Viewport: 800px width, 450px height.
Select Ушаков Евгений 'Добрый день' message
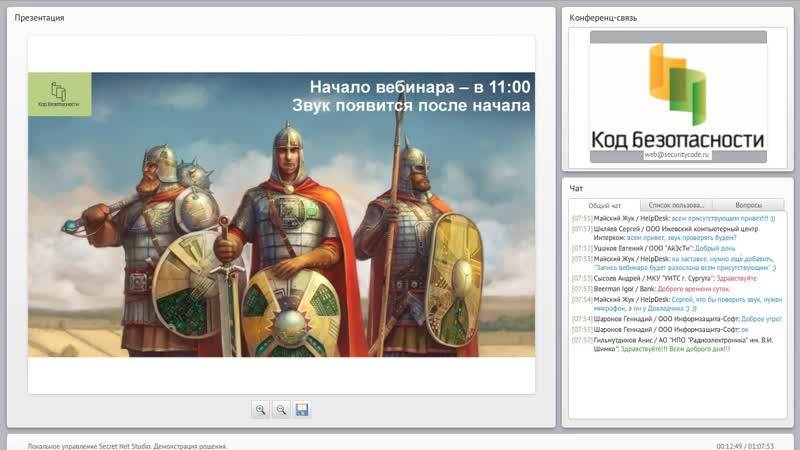tap(654, 248)
